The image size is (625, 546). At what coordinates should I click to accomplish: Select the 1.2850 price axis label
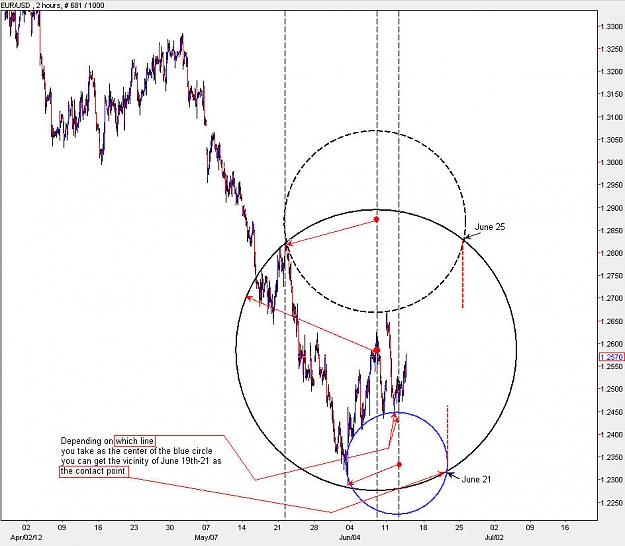pos(612,231)
